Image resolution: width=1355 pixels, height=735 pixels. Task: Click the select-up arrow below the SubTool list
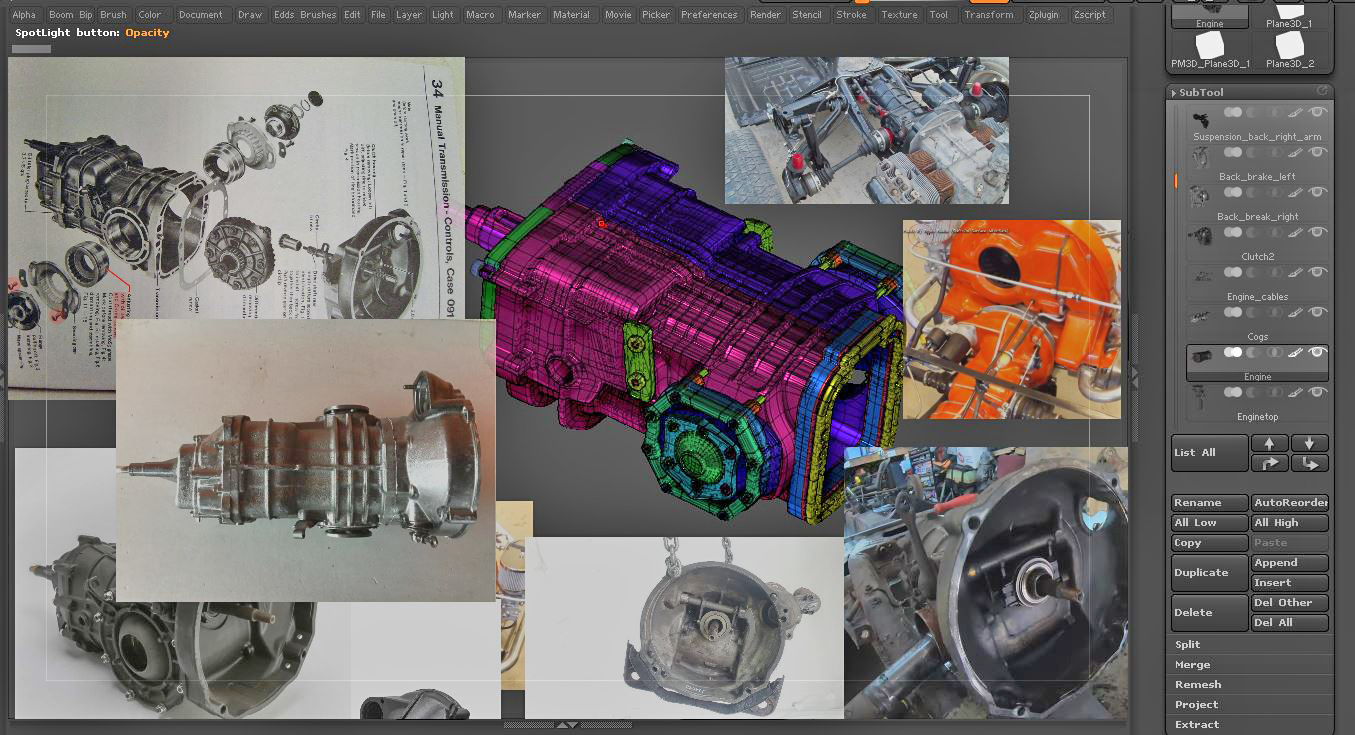[1269, 443]
